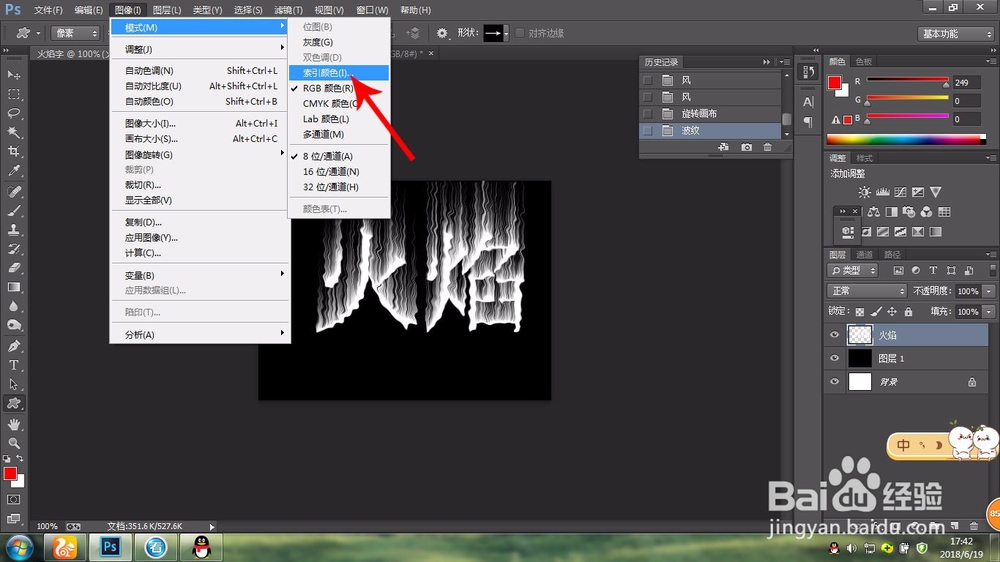Select the Eyedropper tool

click(13, 171)
